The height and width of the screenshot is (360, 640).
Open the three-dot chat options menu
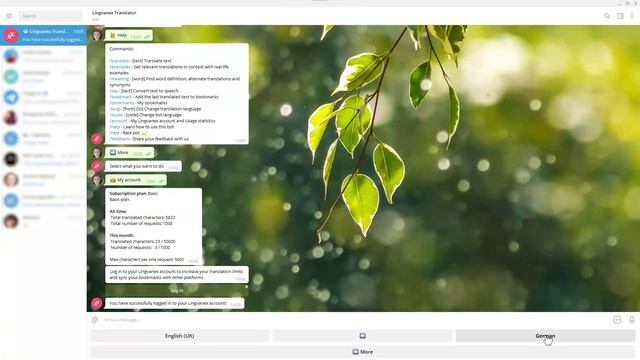[632, 16]
